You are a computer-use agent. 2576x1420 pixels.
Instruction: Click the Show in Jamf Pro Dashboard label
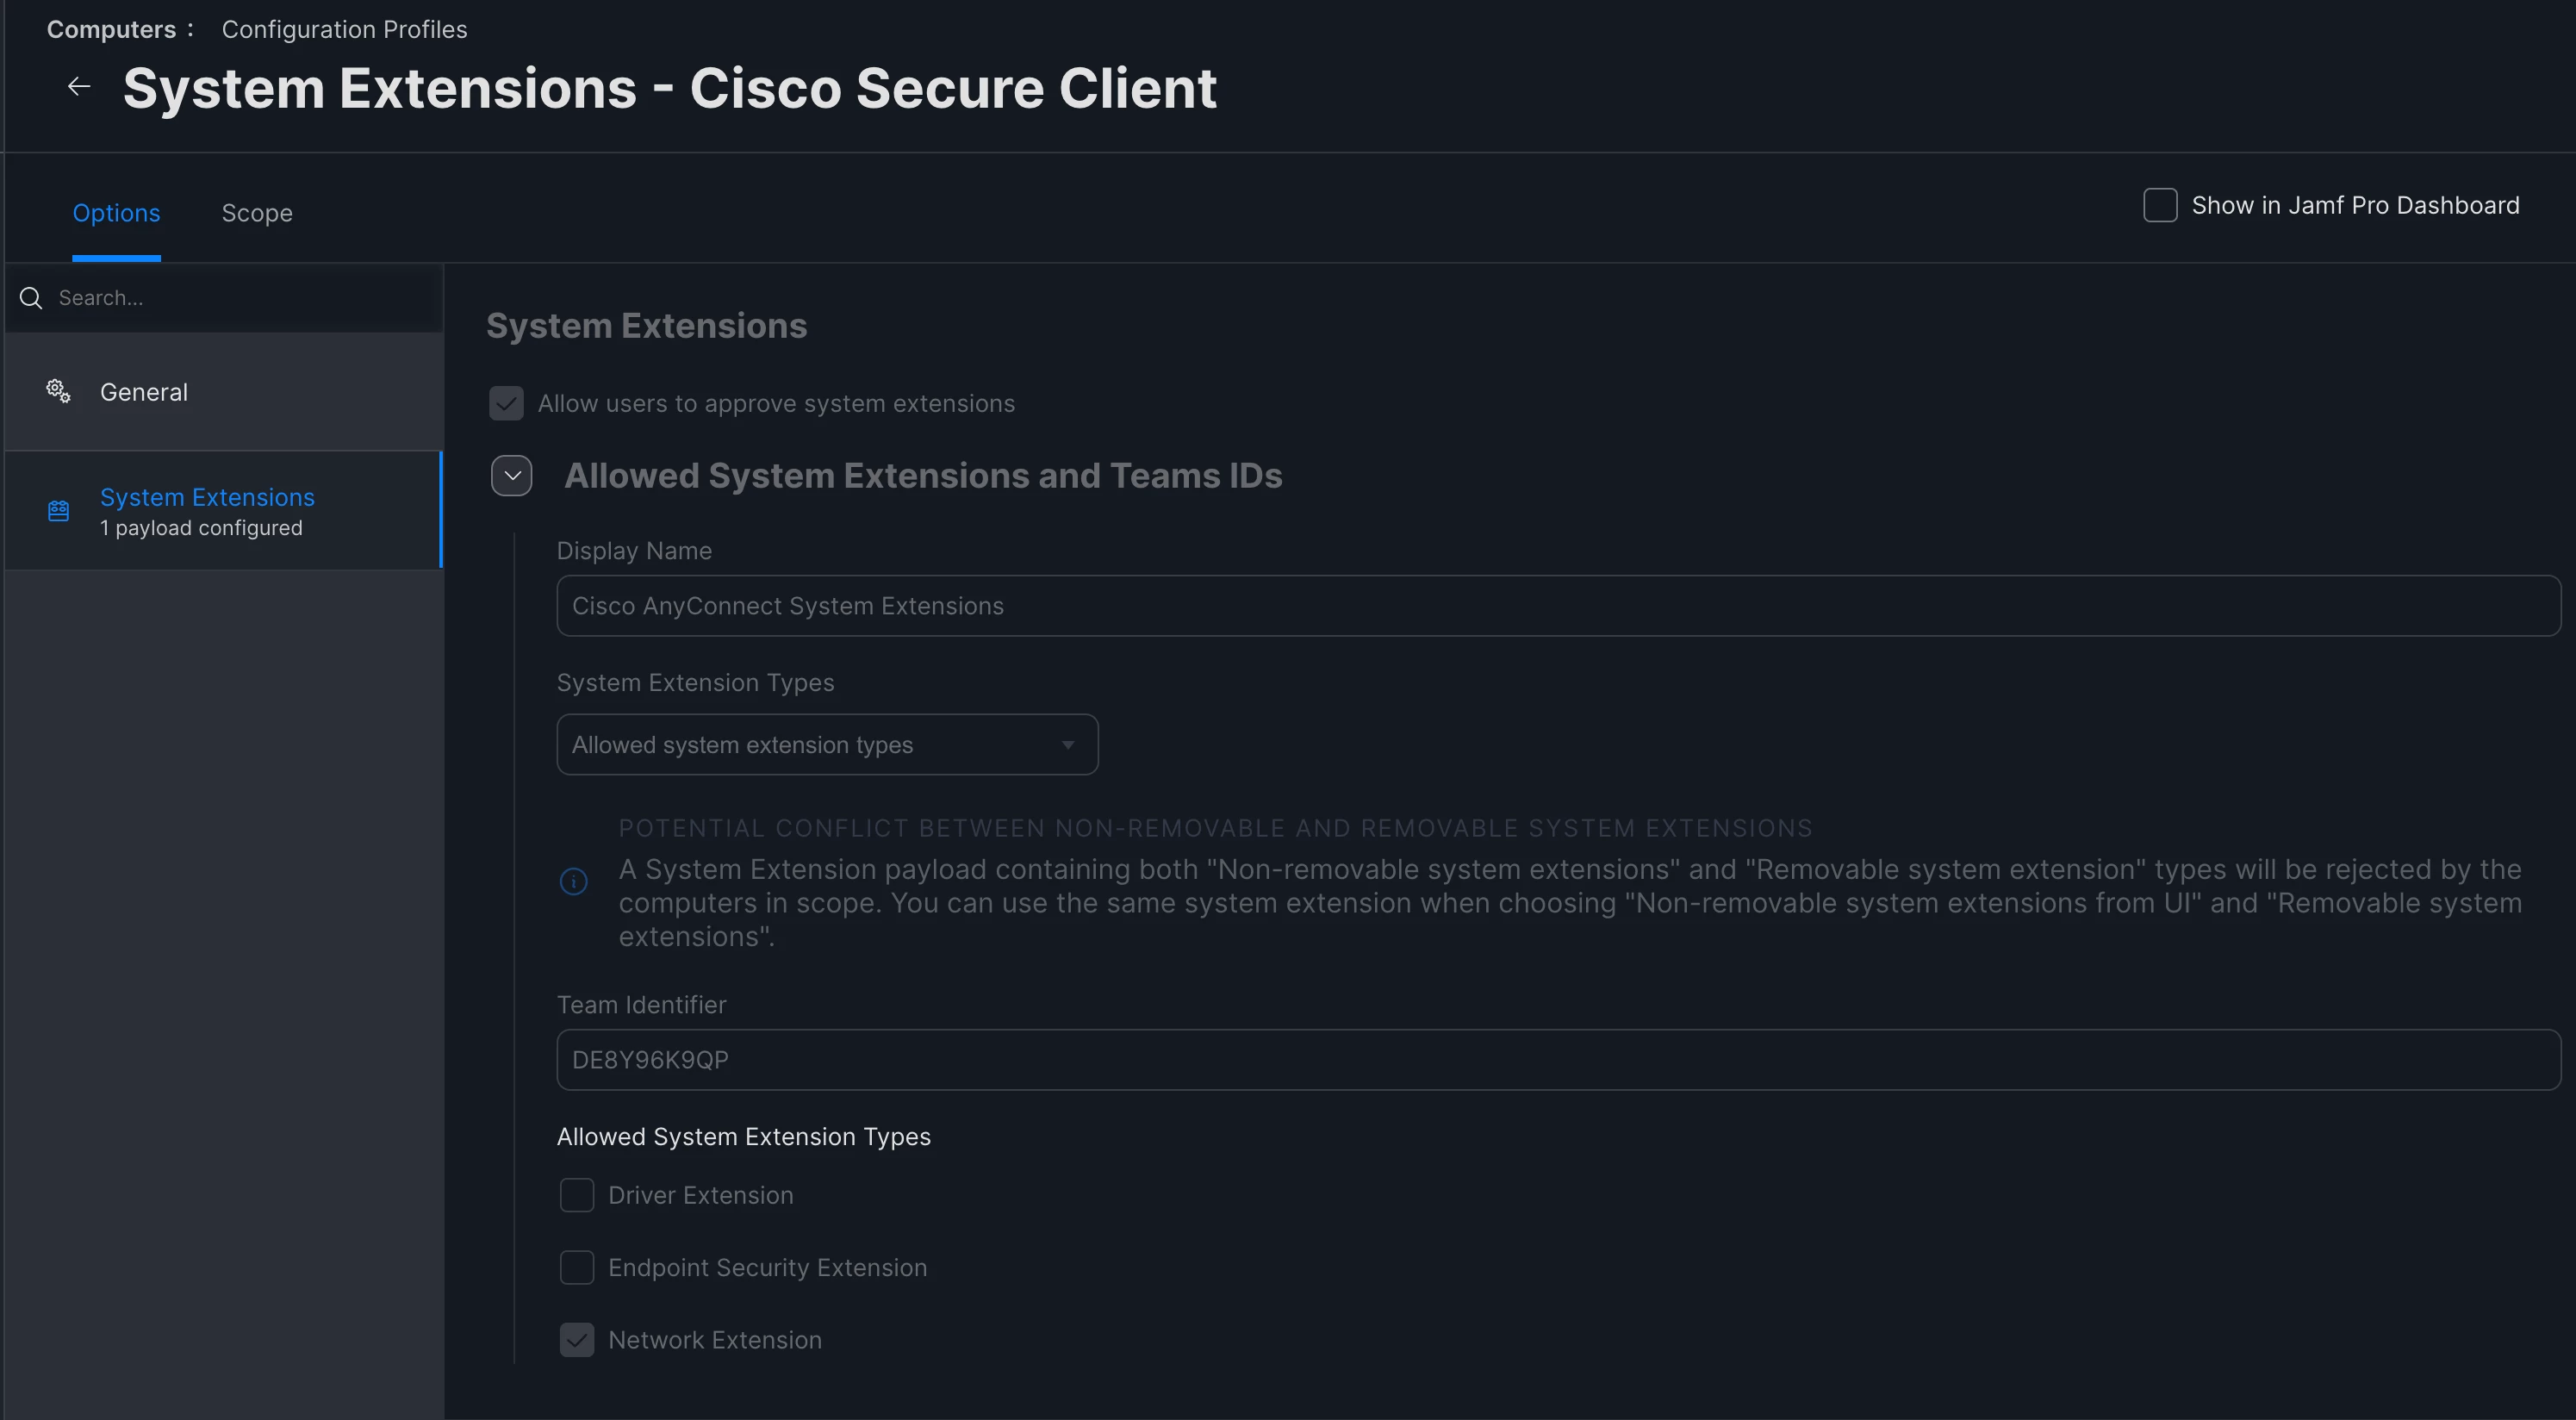2355,205
